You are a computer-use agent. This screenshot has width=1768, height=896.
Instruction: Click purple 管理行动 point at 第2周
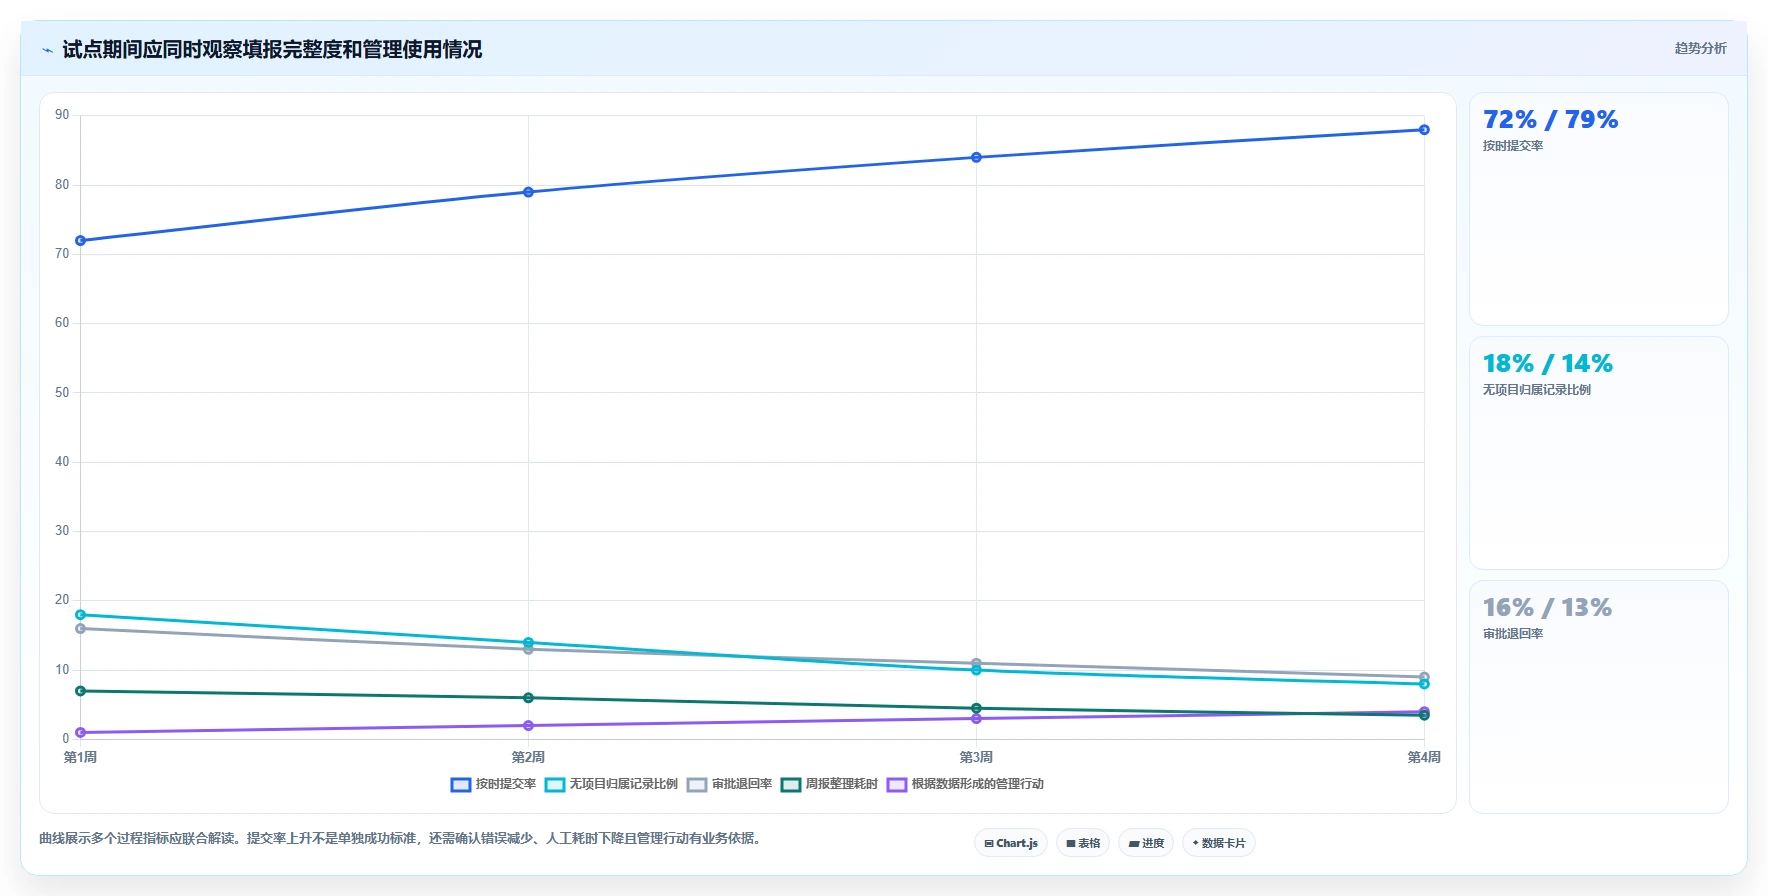point(528,726)
